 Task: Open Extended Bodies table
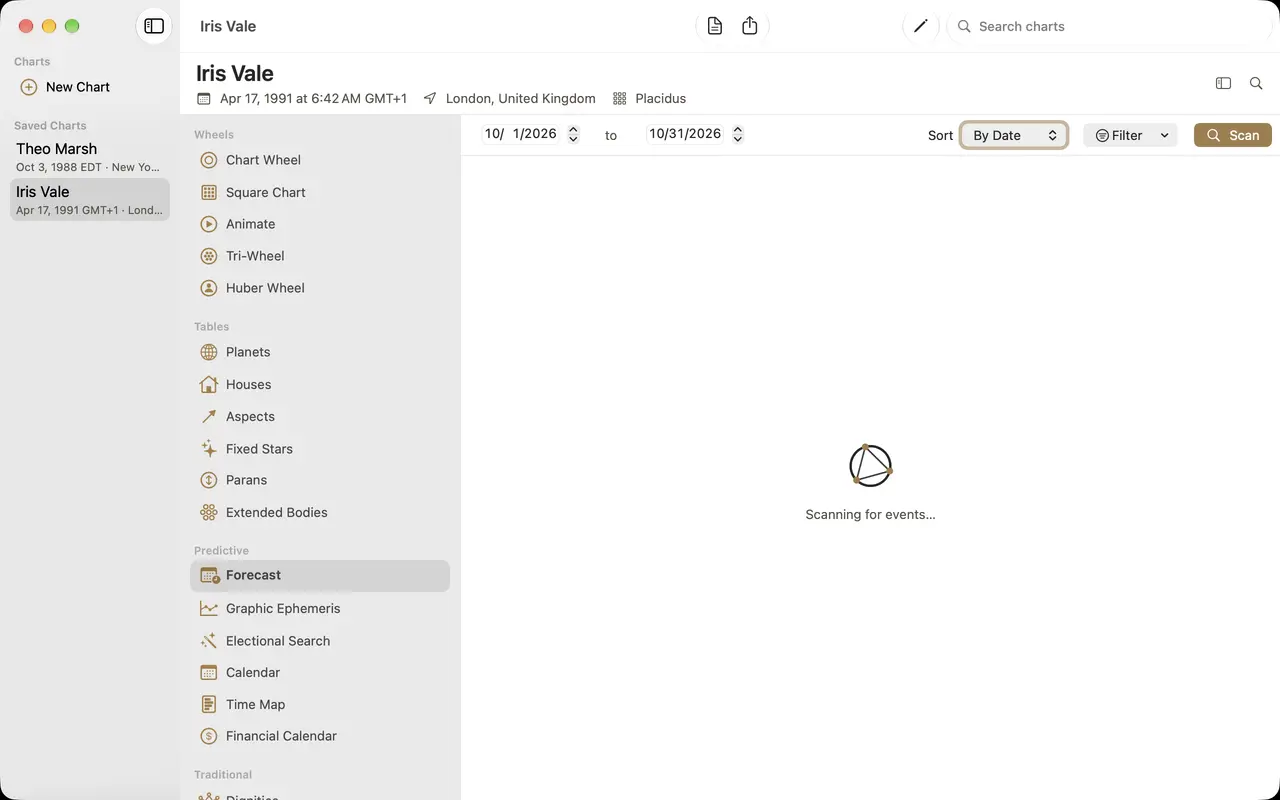point(320,512)
